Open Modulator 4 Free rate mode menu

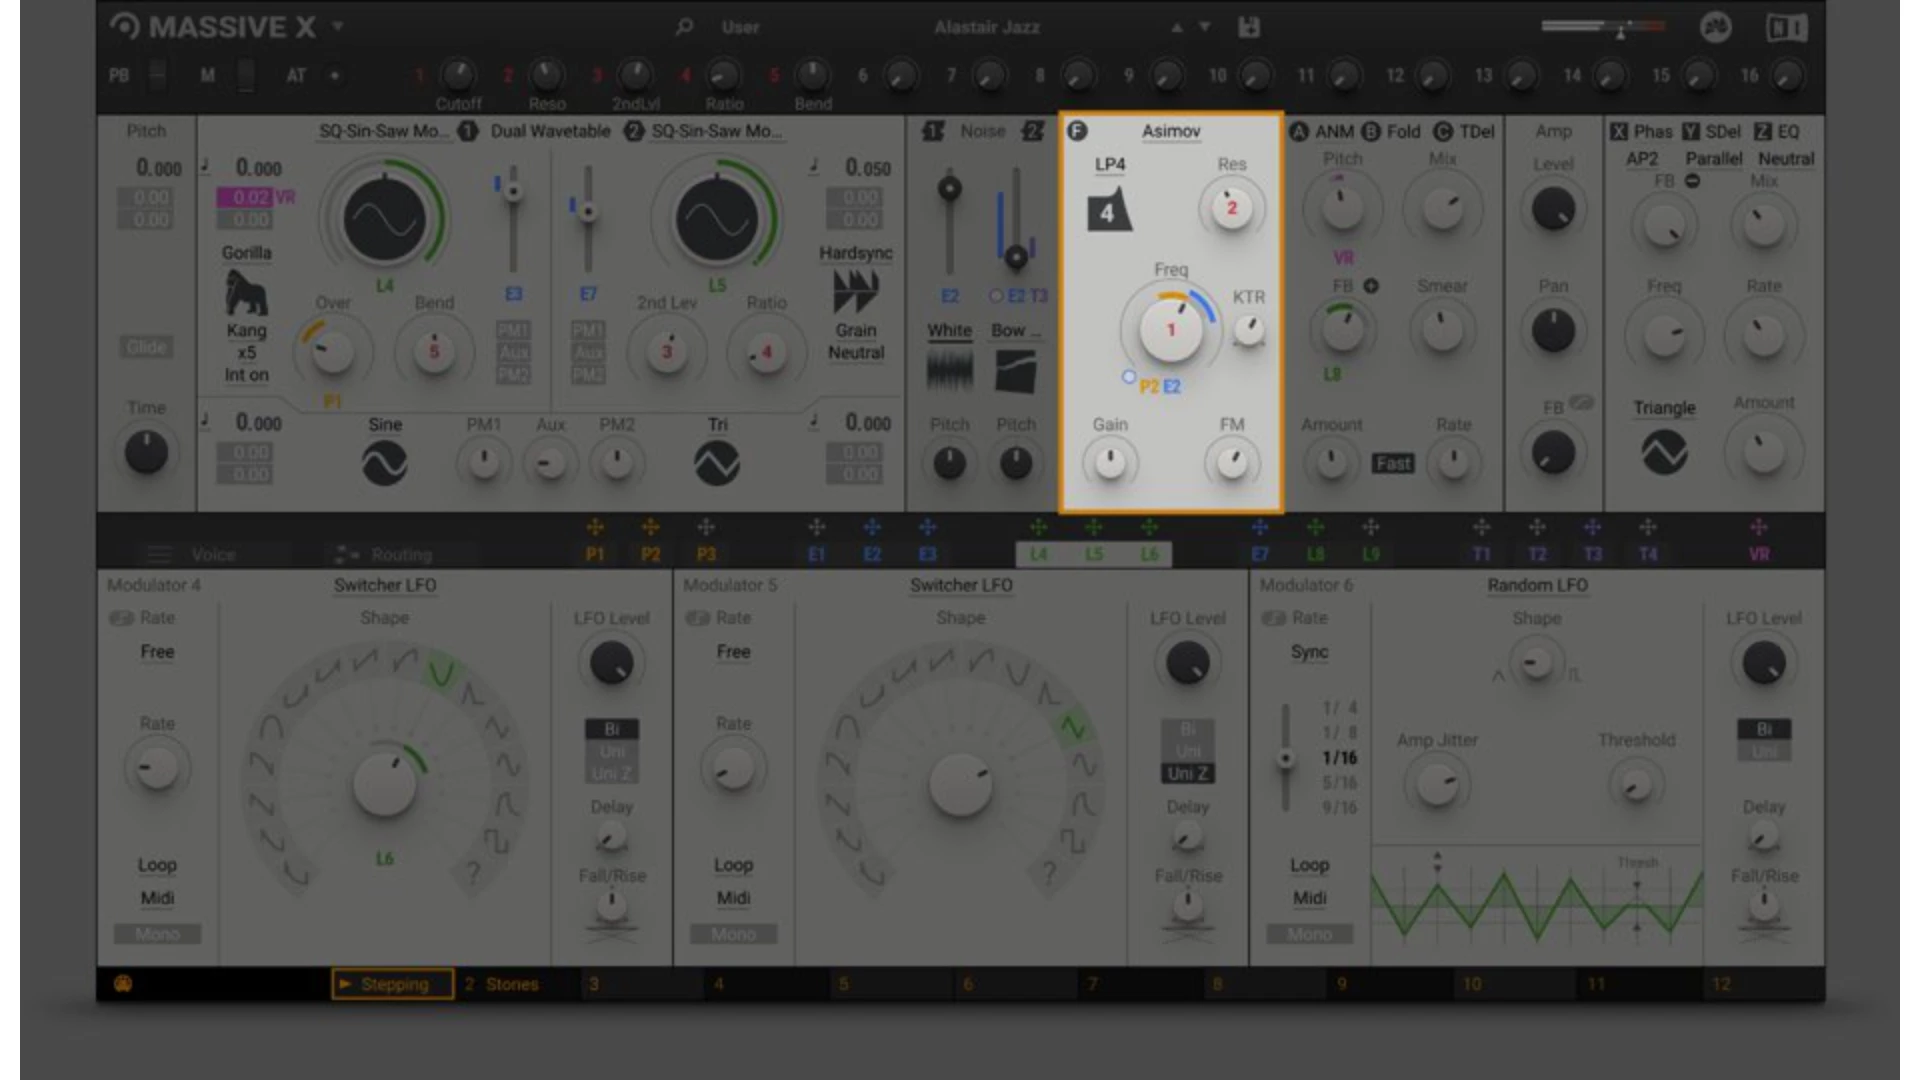coord(157,652)
